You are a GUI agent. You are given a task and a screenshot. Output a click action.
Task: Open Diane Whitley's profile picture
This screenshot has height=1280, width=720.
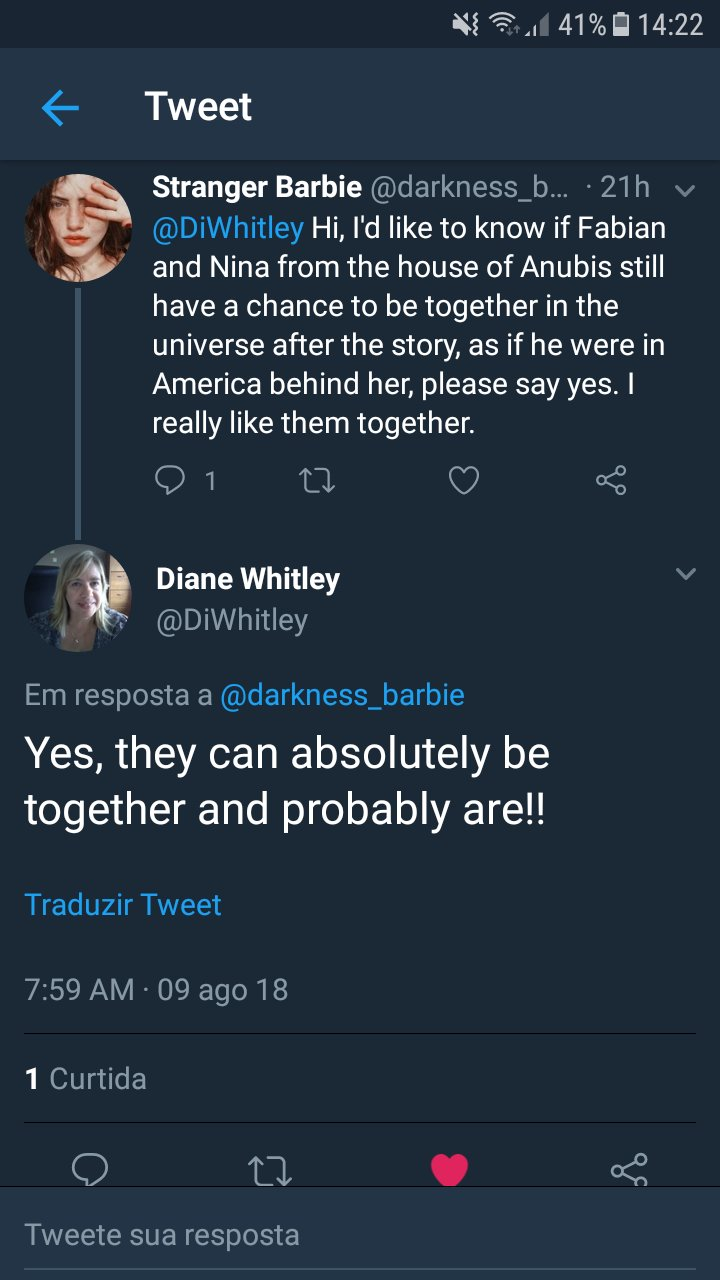pyautogui.click(x=78, y=598)
